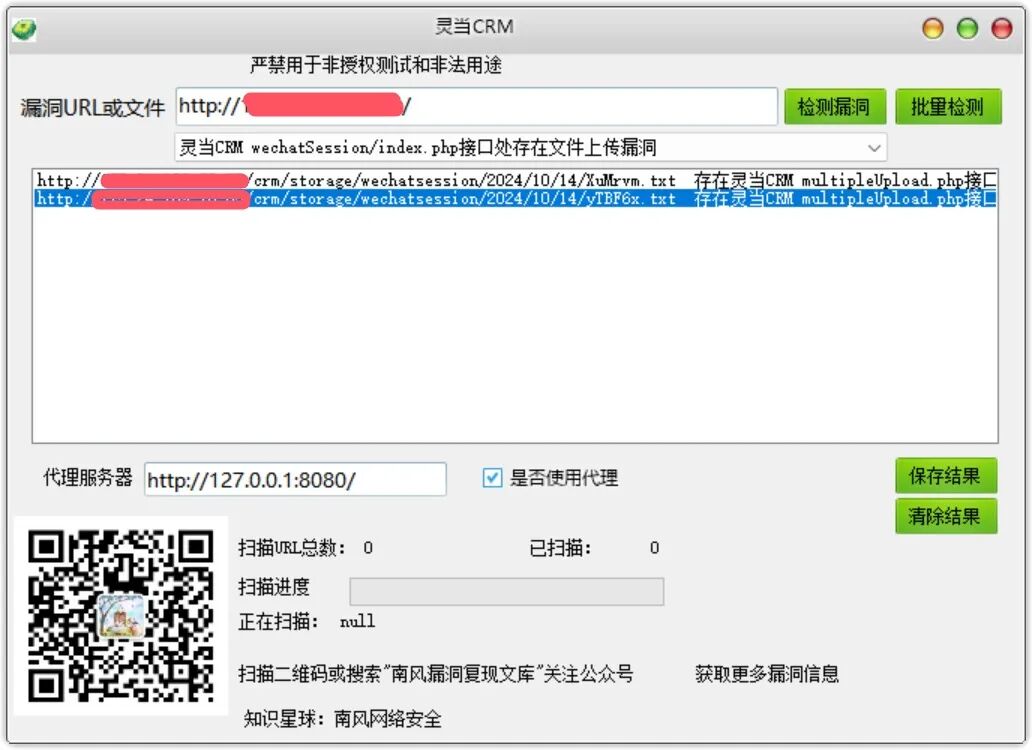
Task: Focus the 代理服务器 proxy input field
Action: click(x=296, y=480)
